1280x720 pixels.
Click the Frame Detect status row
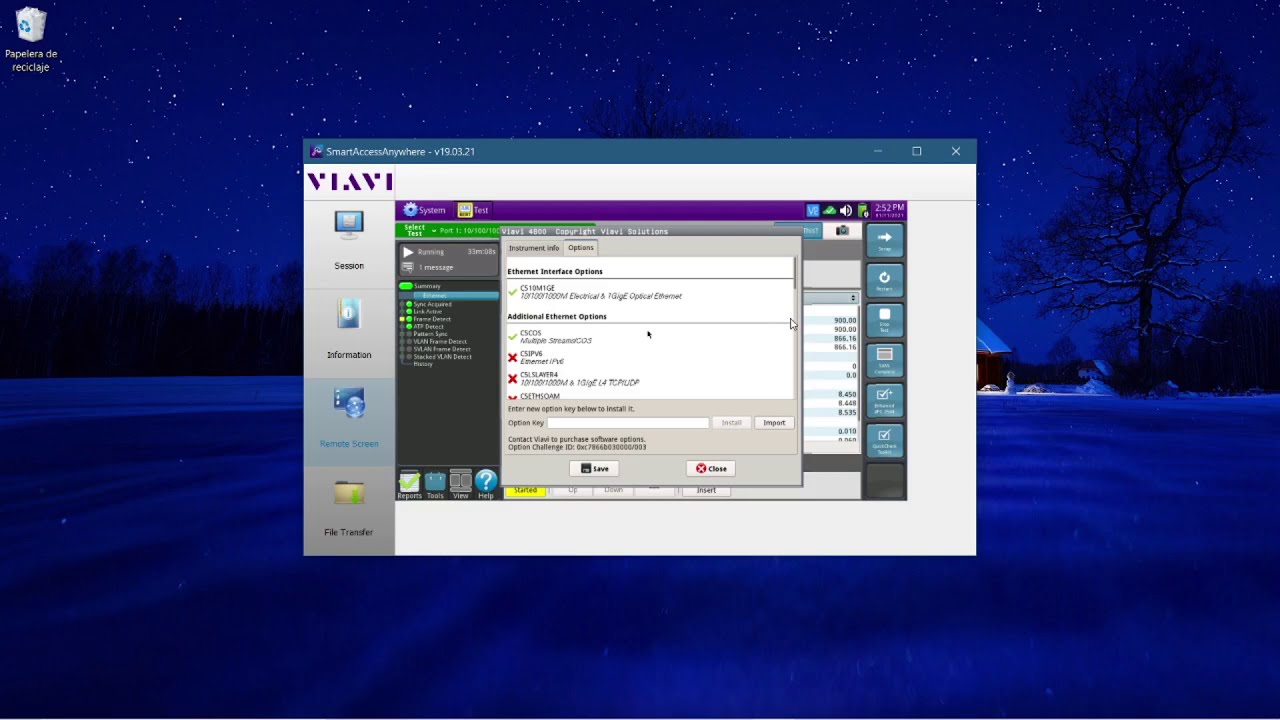432,319
